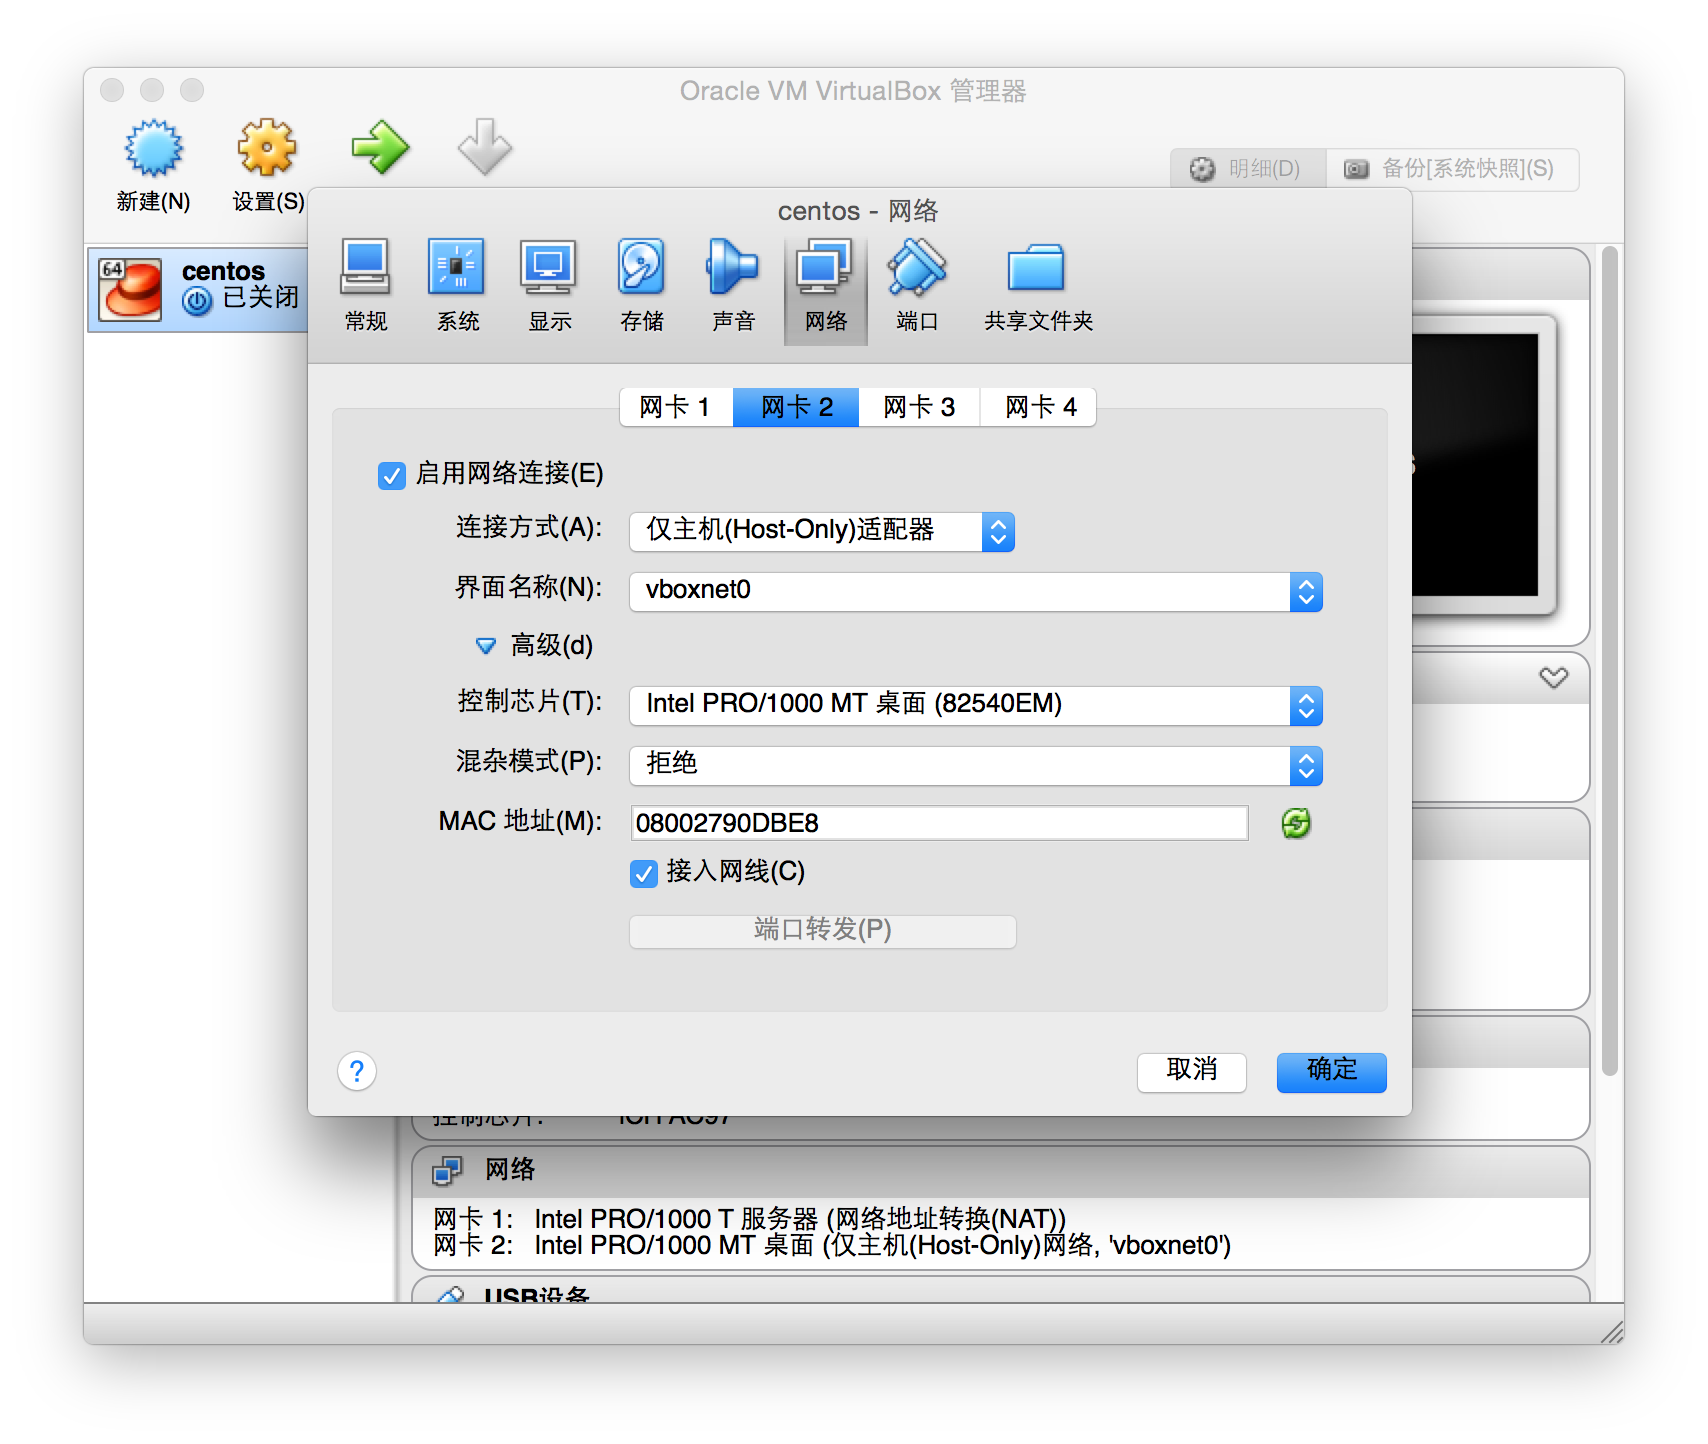
Task: Switch to the Adapter 1 (网卡 1) tab
Action: tap(676, 407)
